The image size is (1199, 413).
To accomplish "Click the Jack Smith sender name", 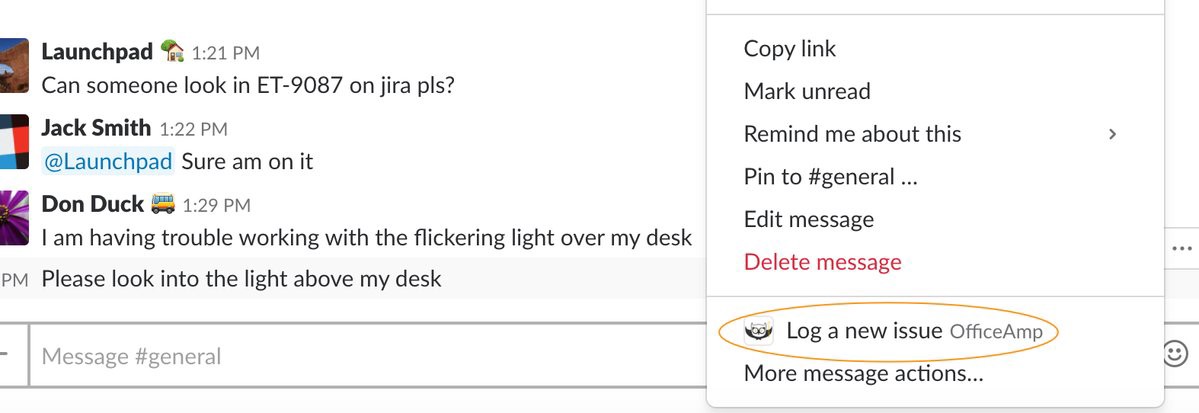I will pyautogui.click(x=96, y=128).
